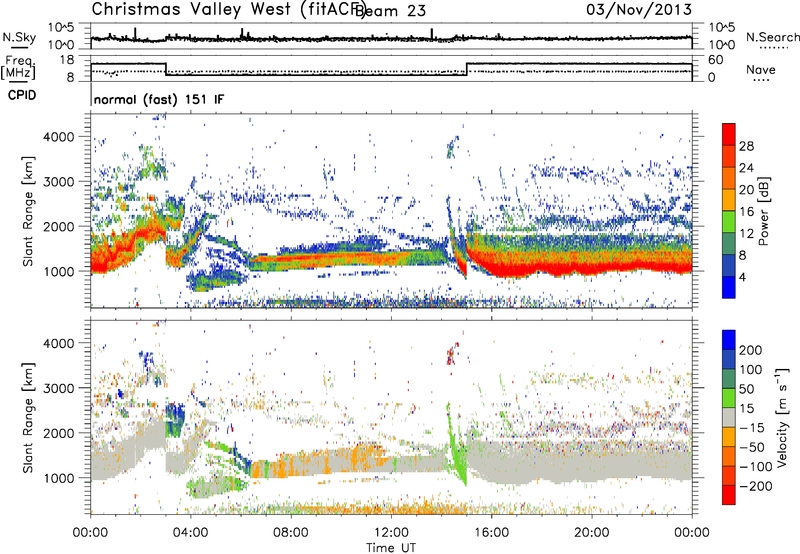Click the "2000" tick on the power panel

(59, 226)
